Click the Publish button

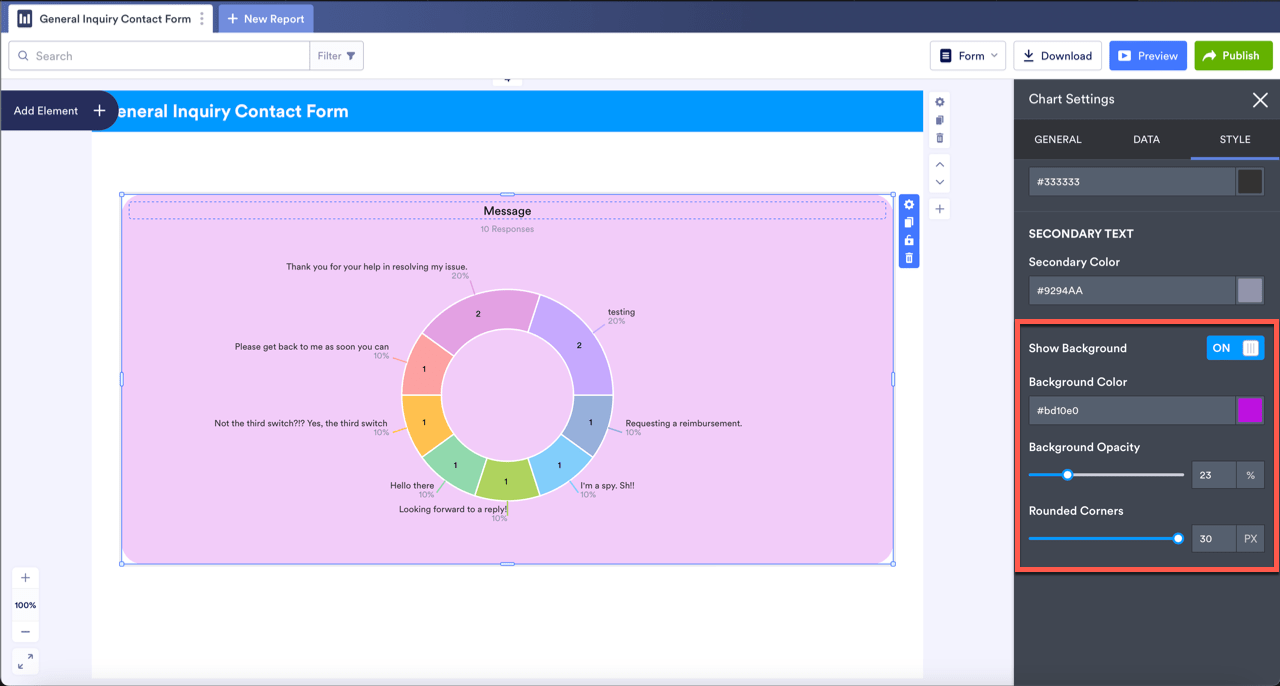point(1232,56)
